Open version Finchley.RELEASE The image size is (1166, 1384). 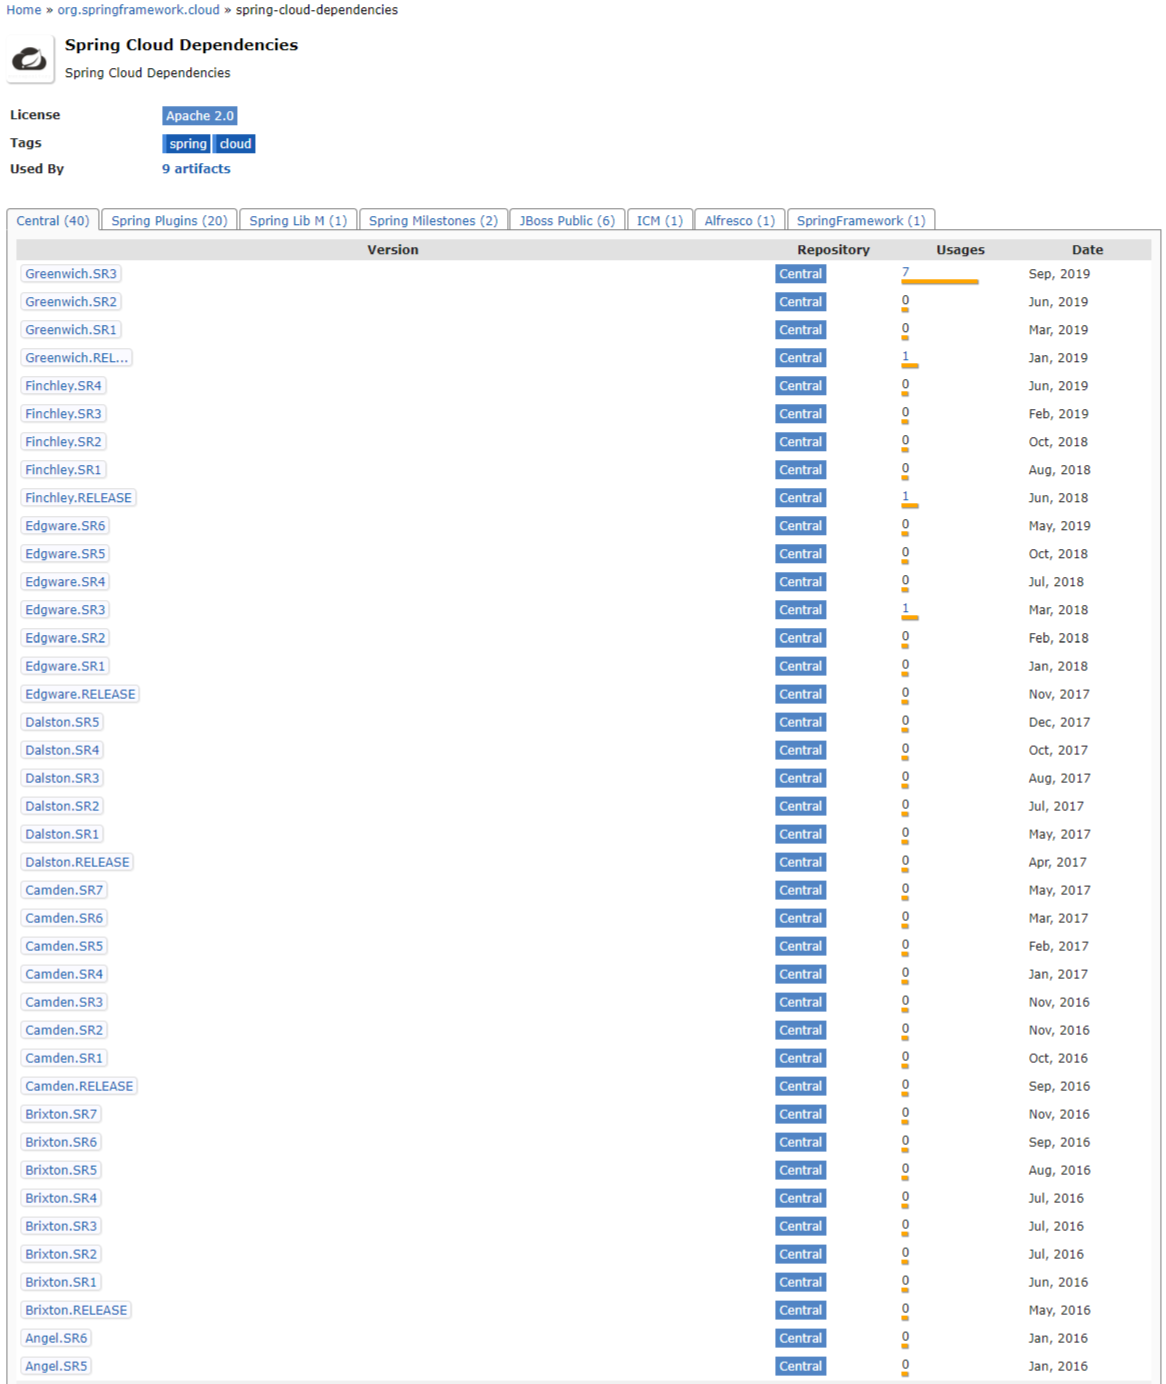78,498
